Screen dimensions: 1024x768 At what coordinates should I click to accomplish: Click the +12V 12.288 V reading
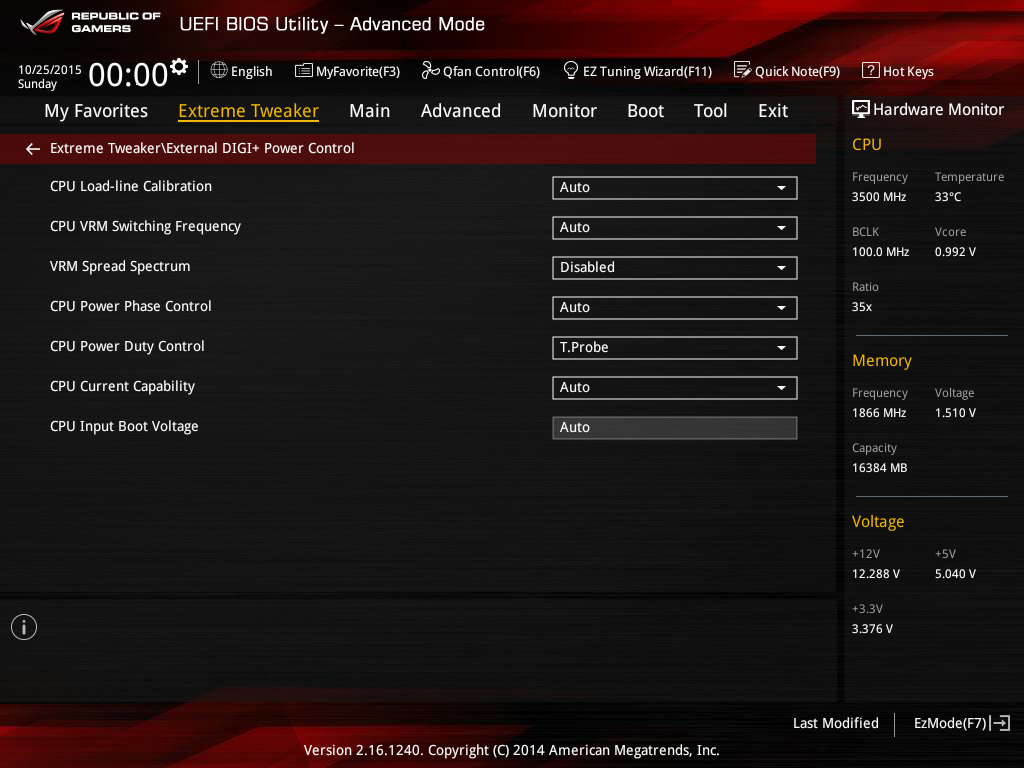pyautogui.click(x=875, y=574)
